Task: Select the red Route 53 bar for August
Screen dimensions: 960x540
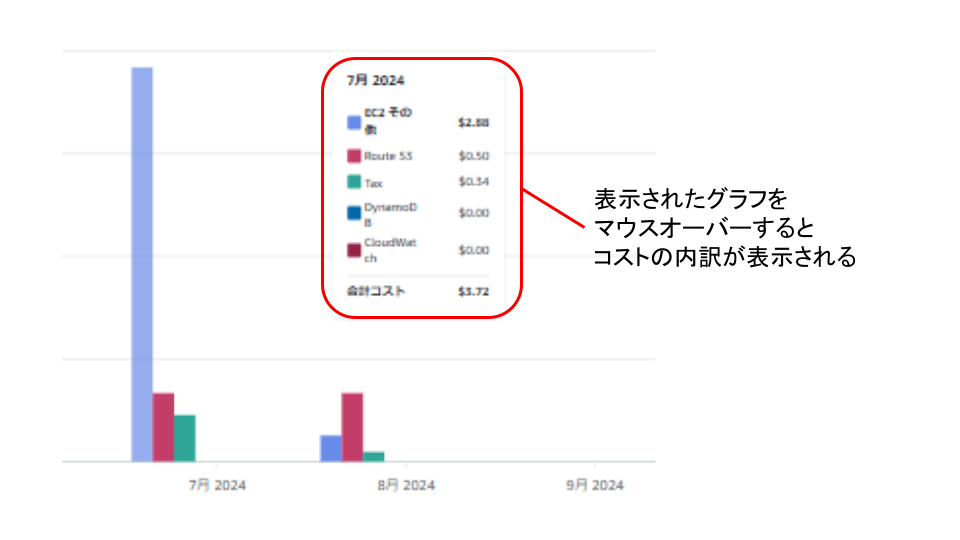Action: (352, 427)
